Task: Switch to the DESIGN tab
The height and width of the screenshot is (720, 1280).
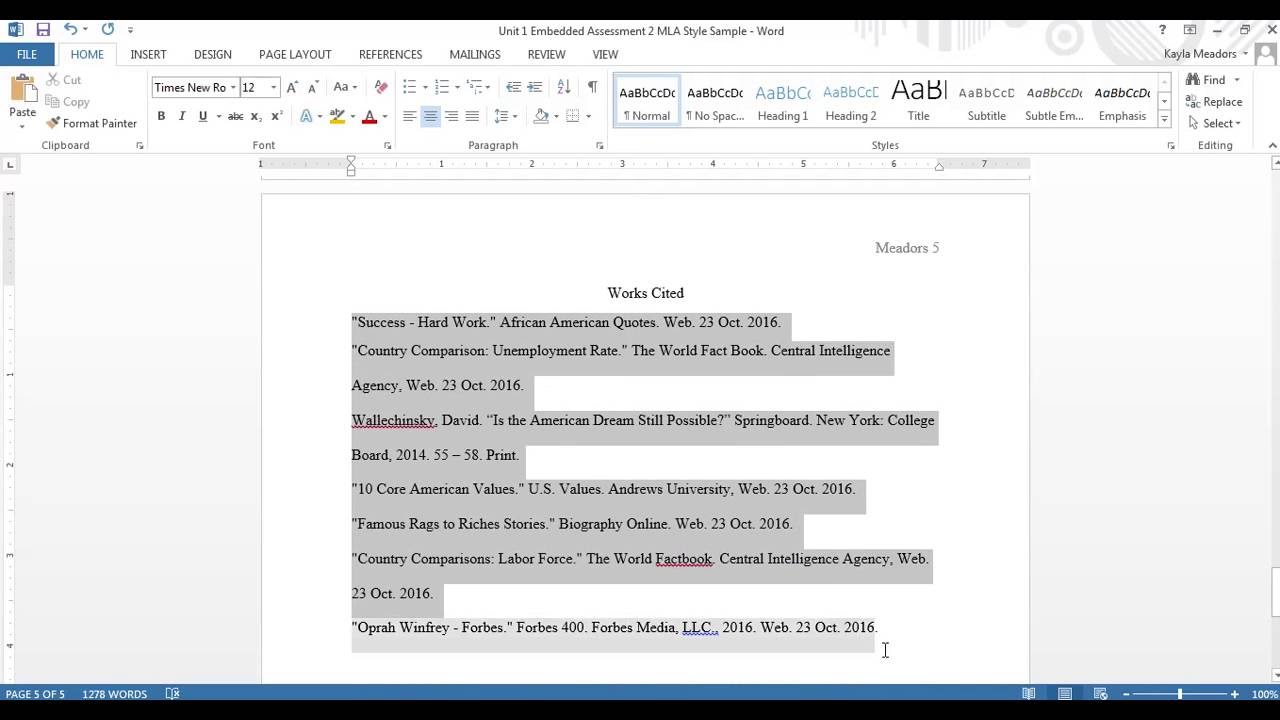Action: pyautogui.click(x=212, y=54)
